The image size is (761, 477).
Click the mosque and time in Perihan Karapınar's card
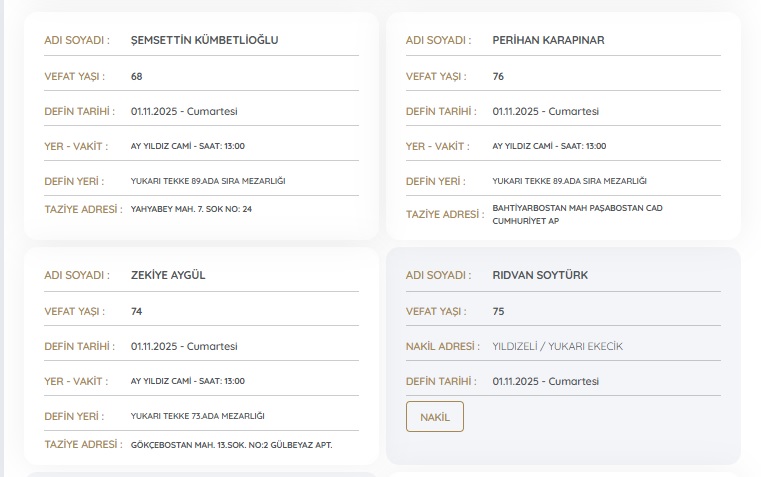point(549,146)
